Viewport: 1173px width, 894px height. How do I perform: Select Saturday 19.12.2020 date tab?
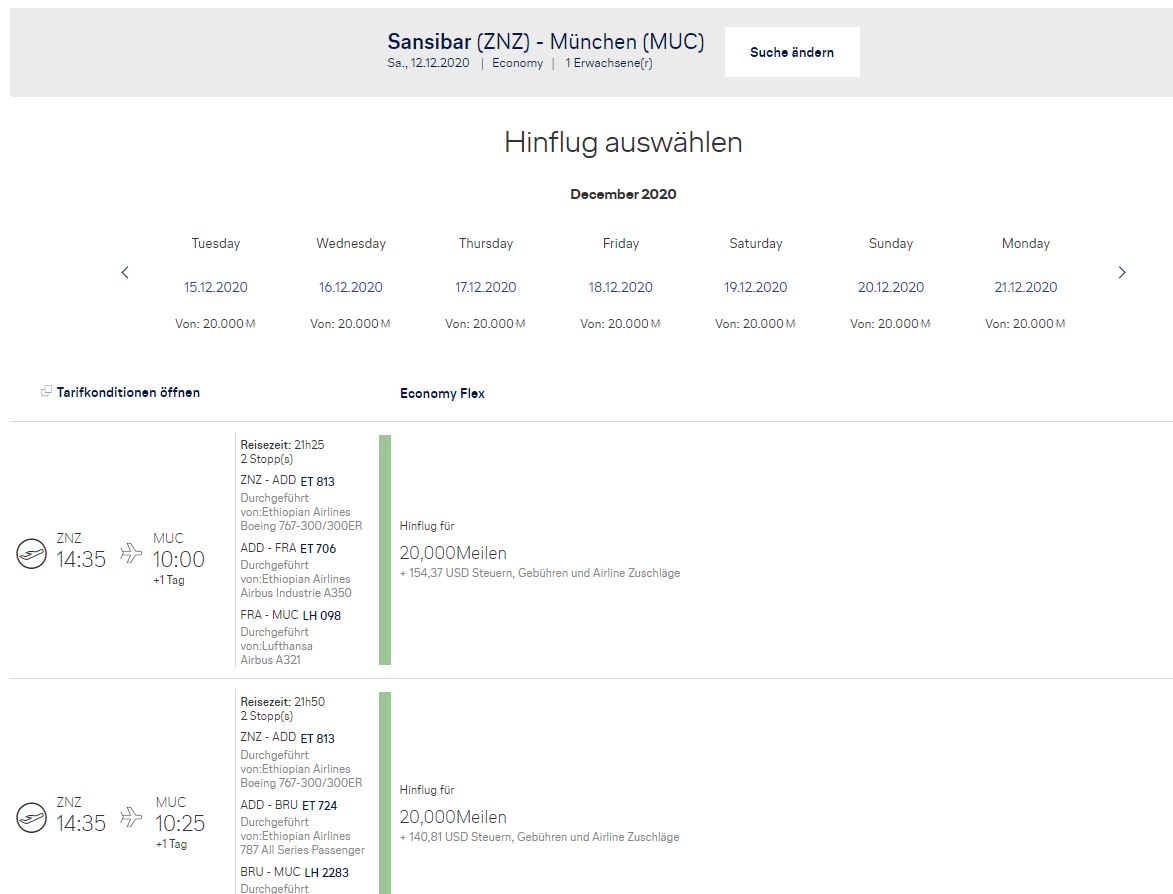pos(756,284)
